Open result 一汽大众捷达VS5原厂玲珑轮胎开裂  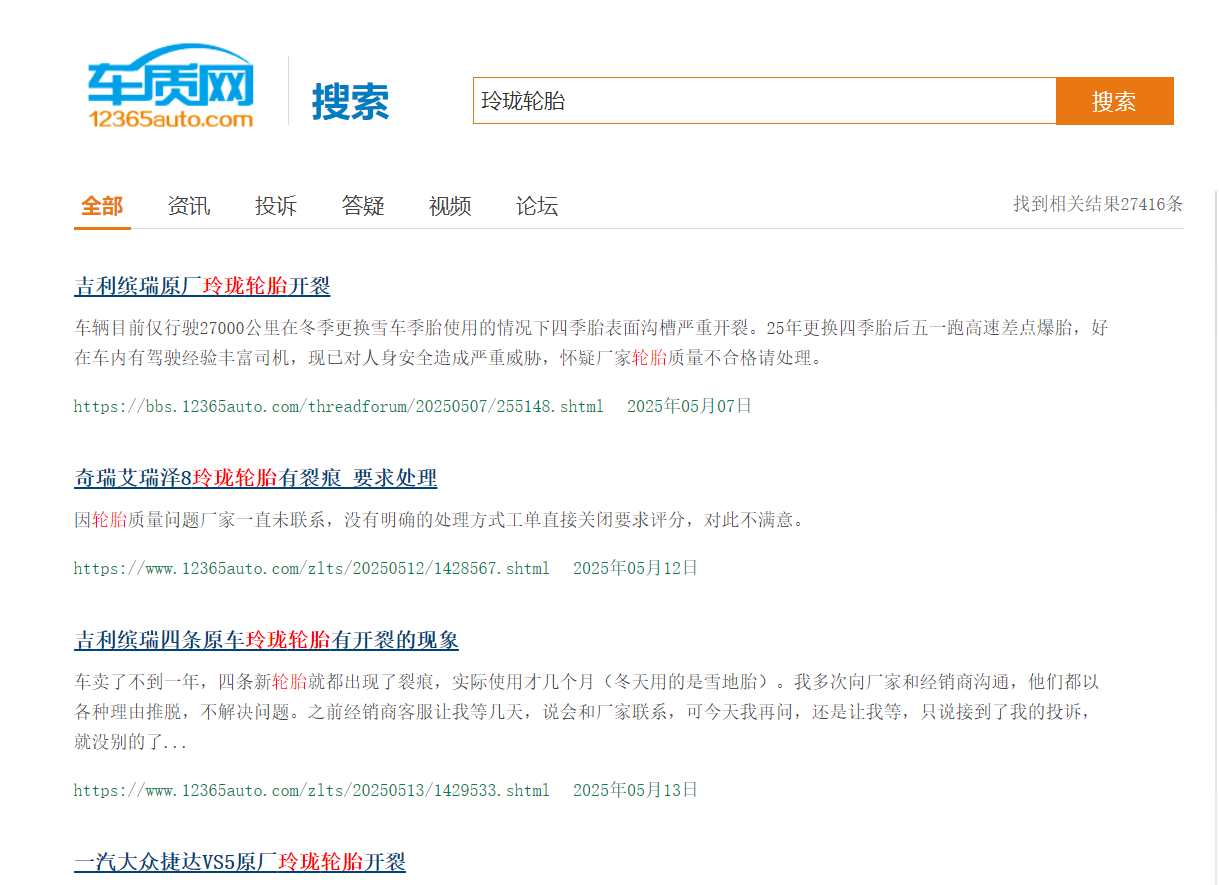(x=240, y=862)
